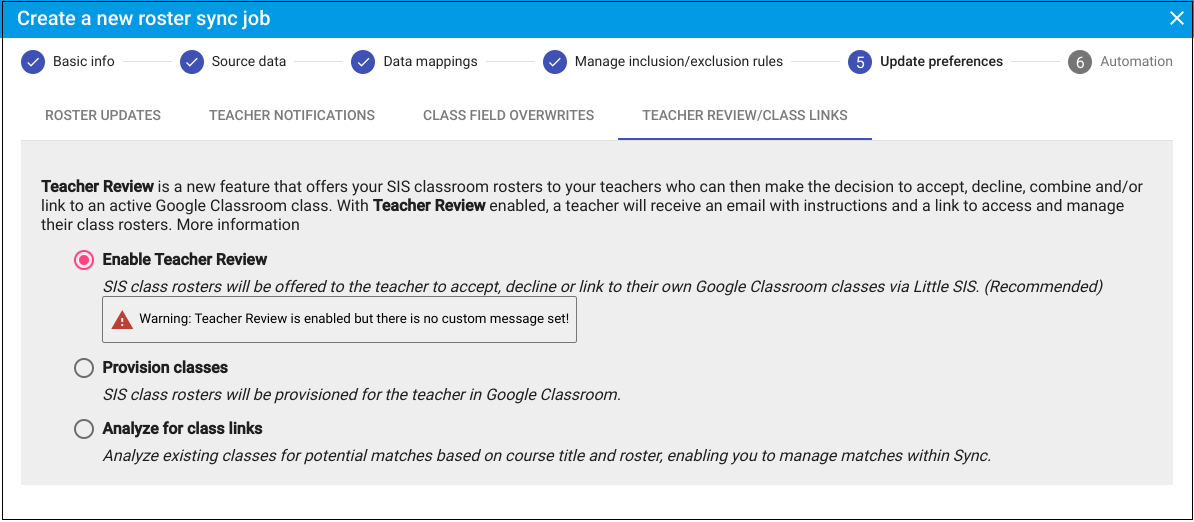
Task: Click the 'Create a new roster sync job' title
Action: pos(143,18)
